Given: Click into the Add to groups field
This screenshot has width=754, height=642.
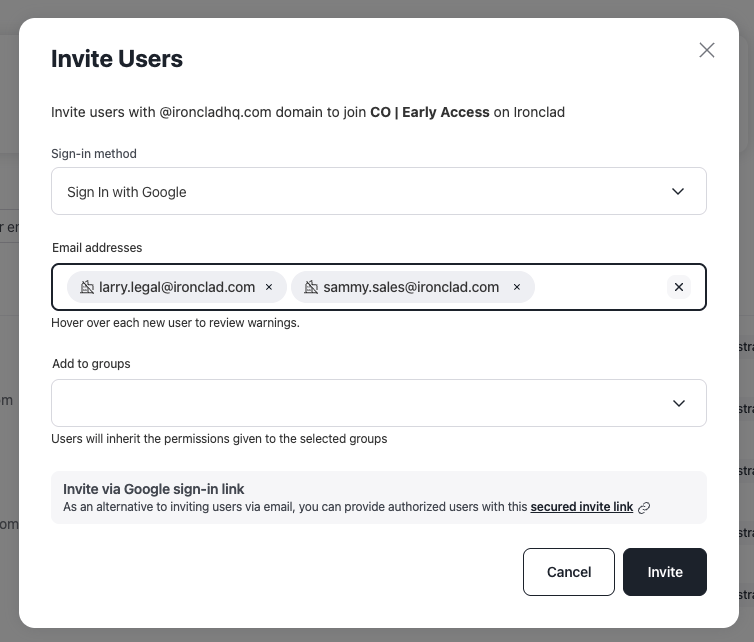Looking at the screenshot, I should click(379, 403).
